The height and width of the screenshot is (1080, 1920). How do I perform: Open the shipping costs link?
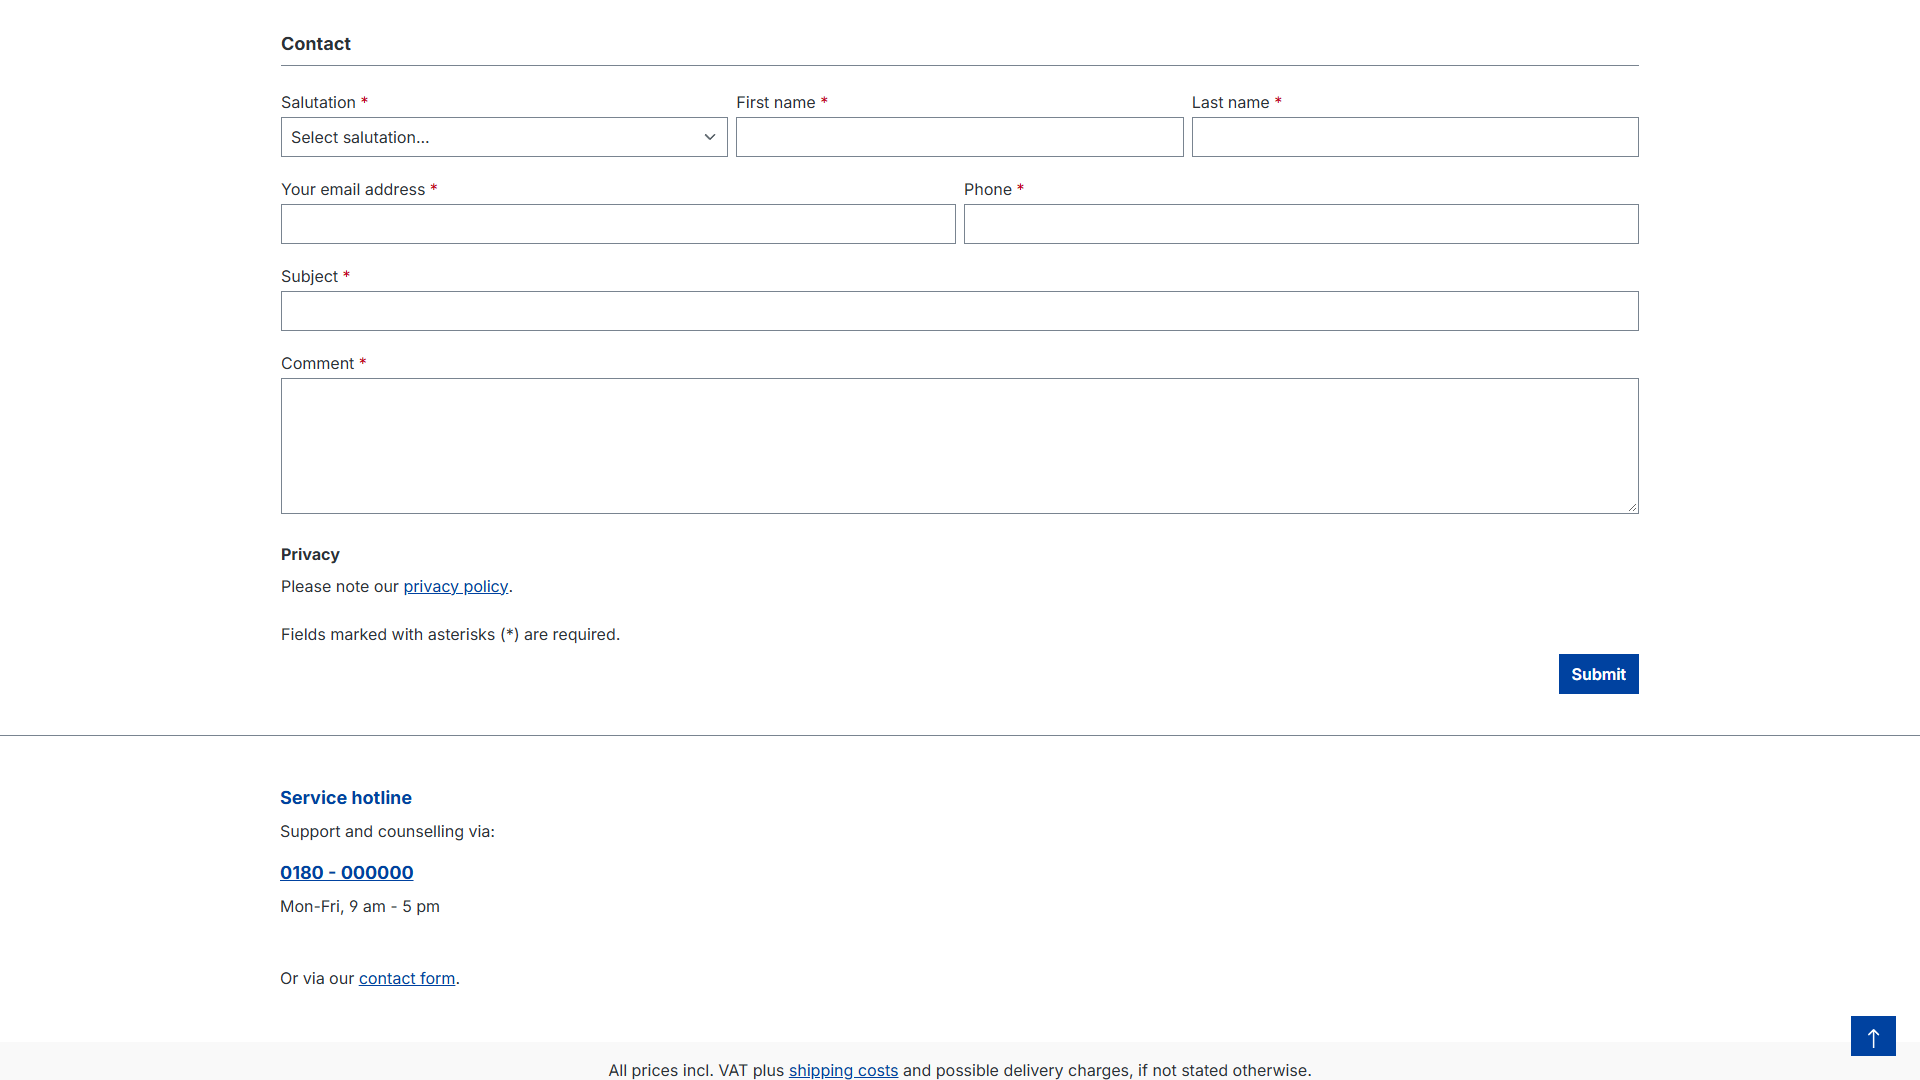(843, 1070)
